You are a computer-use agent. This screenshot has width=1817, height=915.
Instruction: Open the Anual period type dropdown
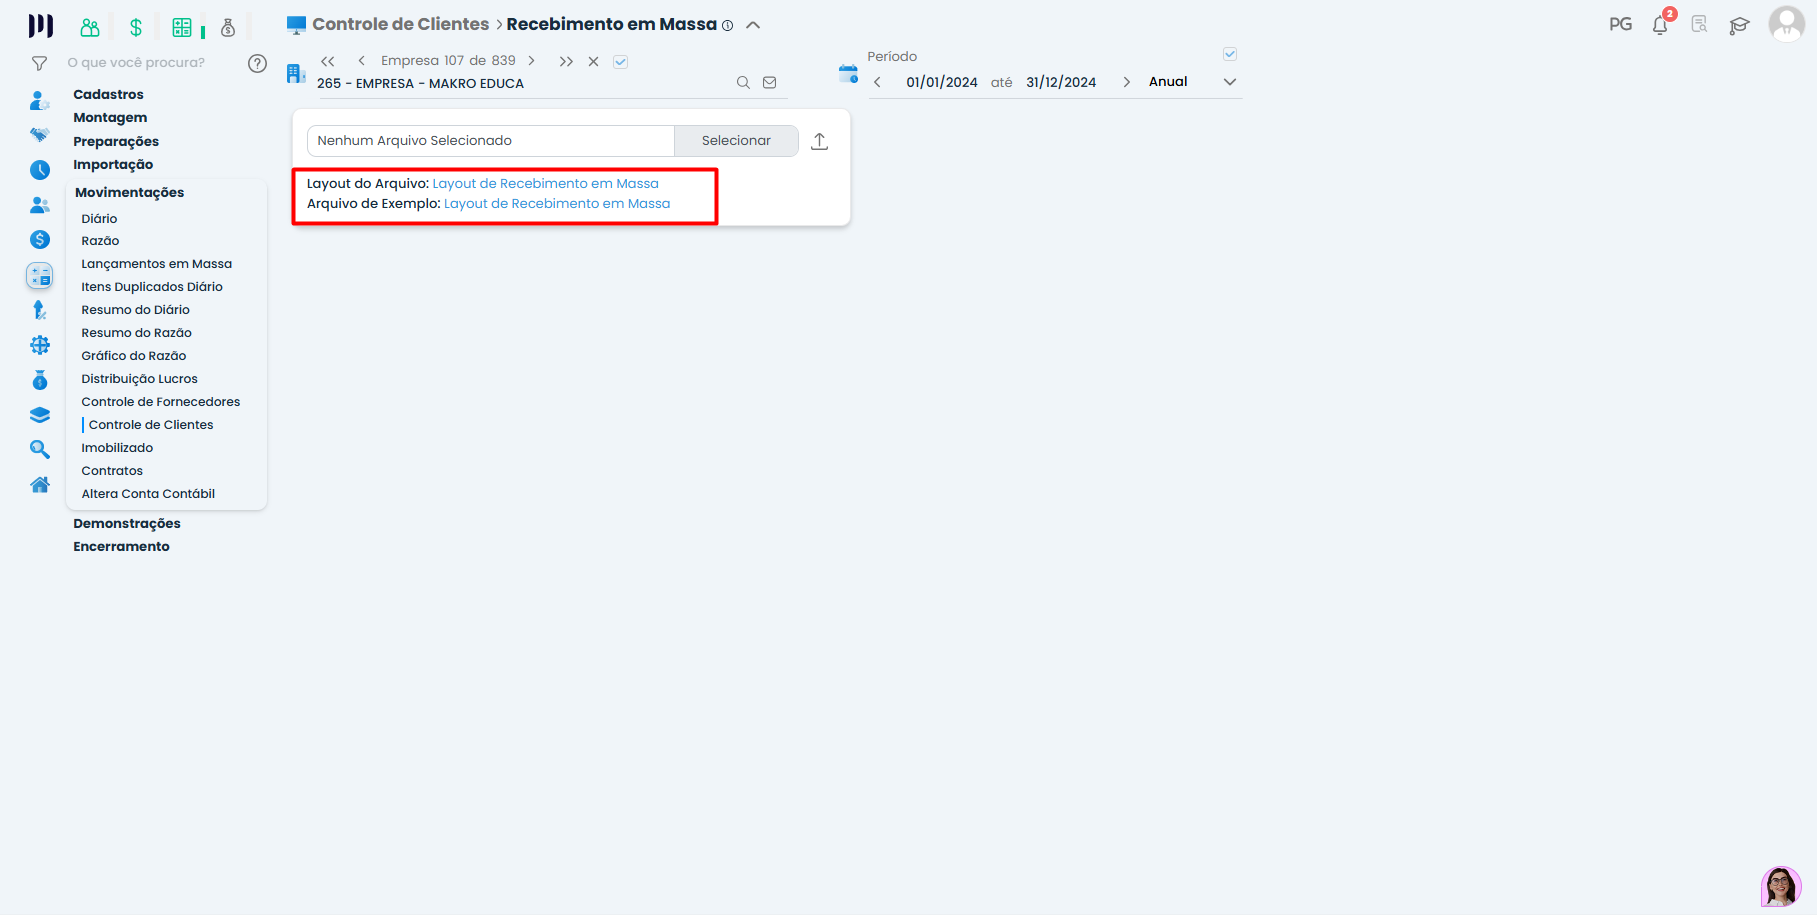click(1192, 82)
